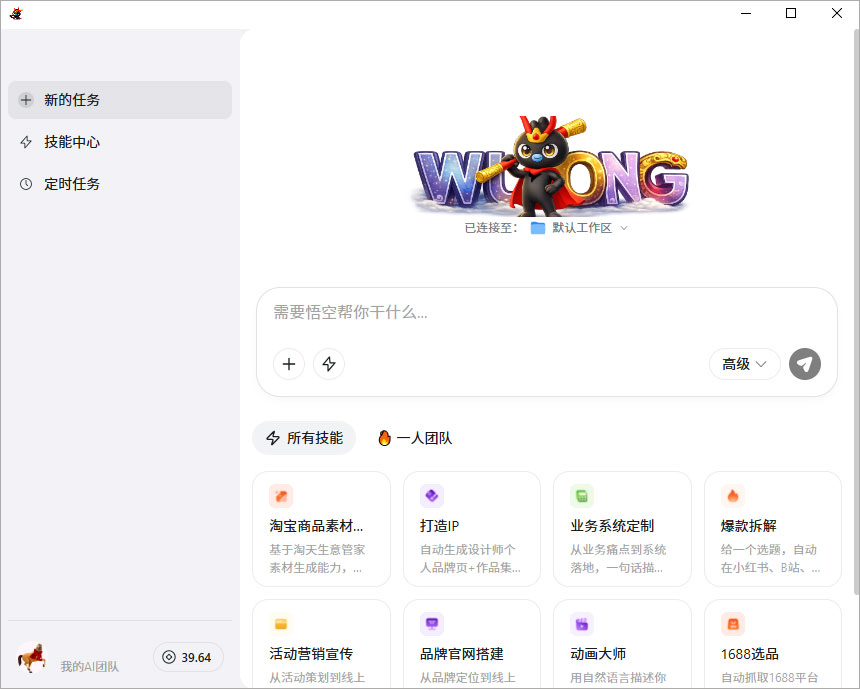The height and width of the screenshot is (689, 860).
Task: Click the red icon on 1688选品 card
Action: pos(733,624)
